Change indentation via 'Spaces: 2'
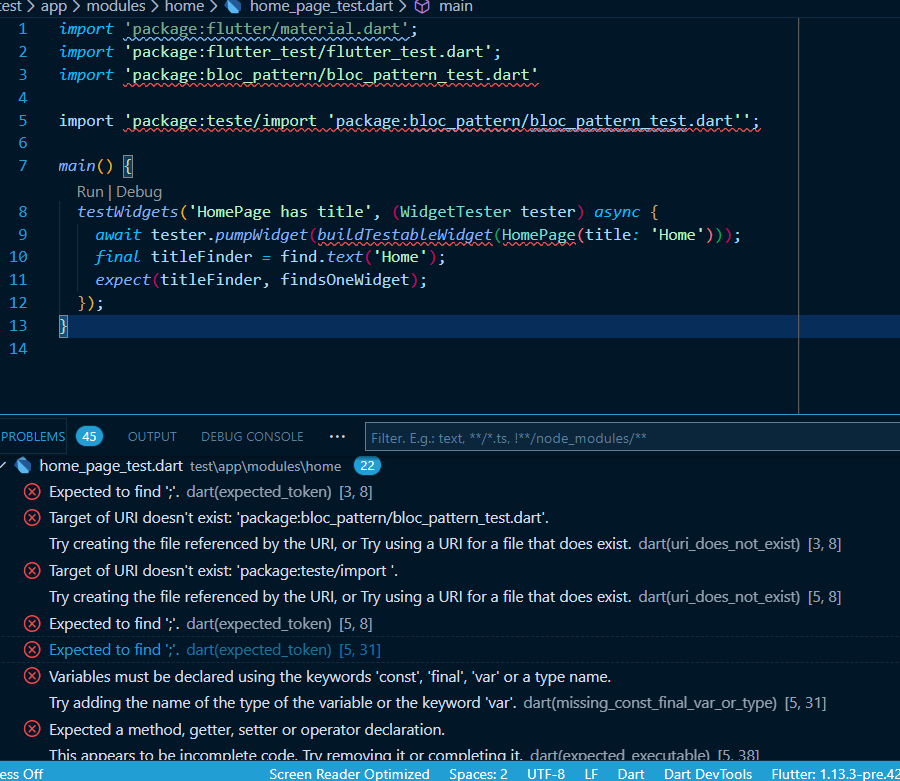The height and width of the screenshot is (781, 900). pyautogui.click(x=478, y=774)
